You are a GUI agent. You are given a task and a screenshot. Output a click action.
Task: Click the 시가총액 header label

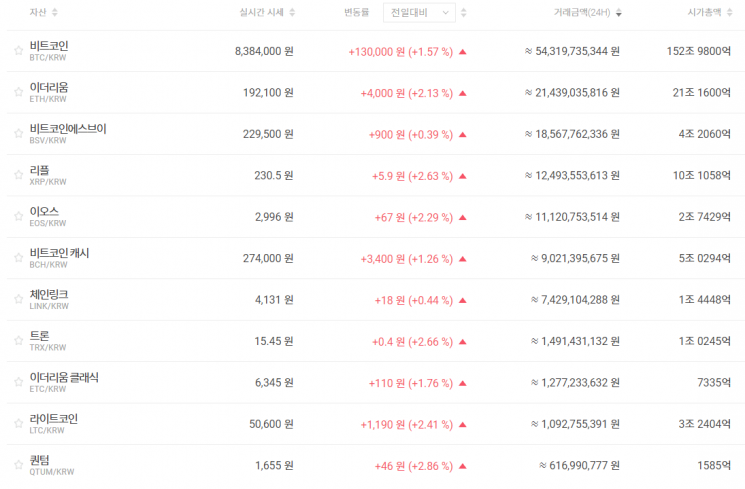704,12
